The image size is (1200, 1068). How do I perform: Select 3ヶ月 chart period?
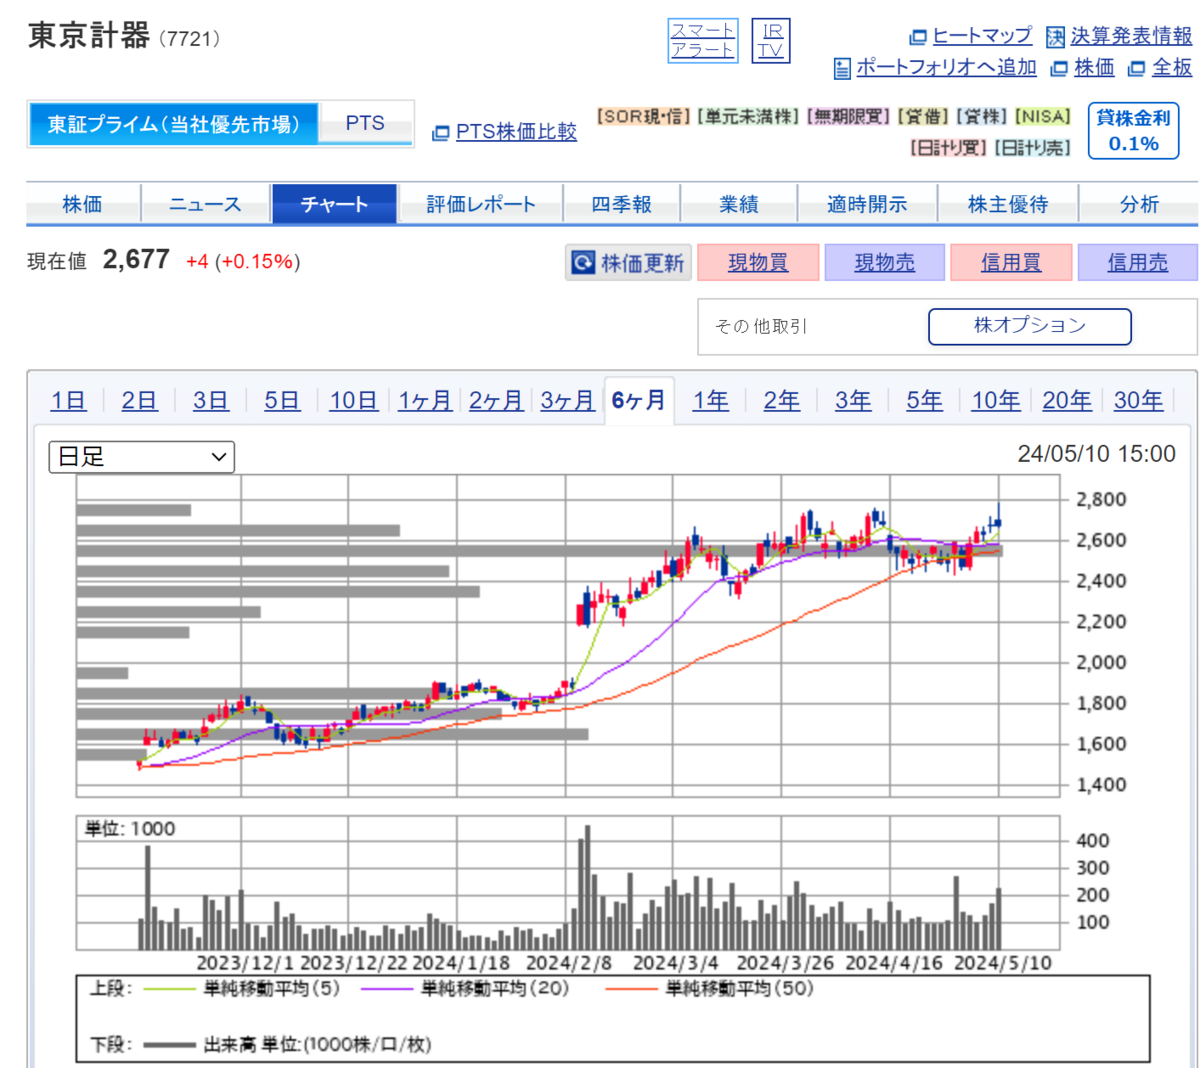567,401
